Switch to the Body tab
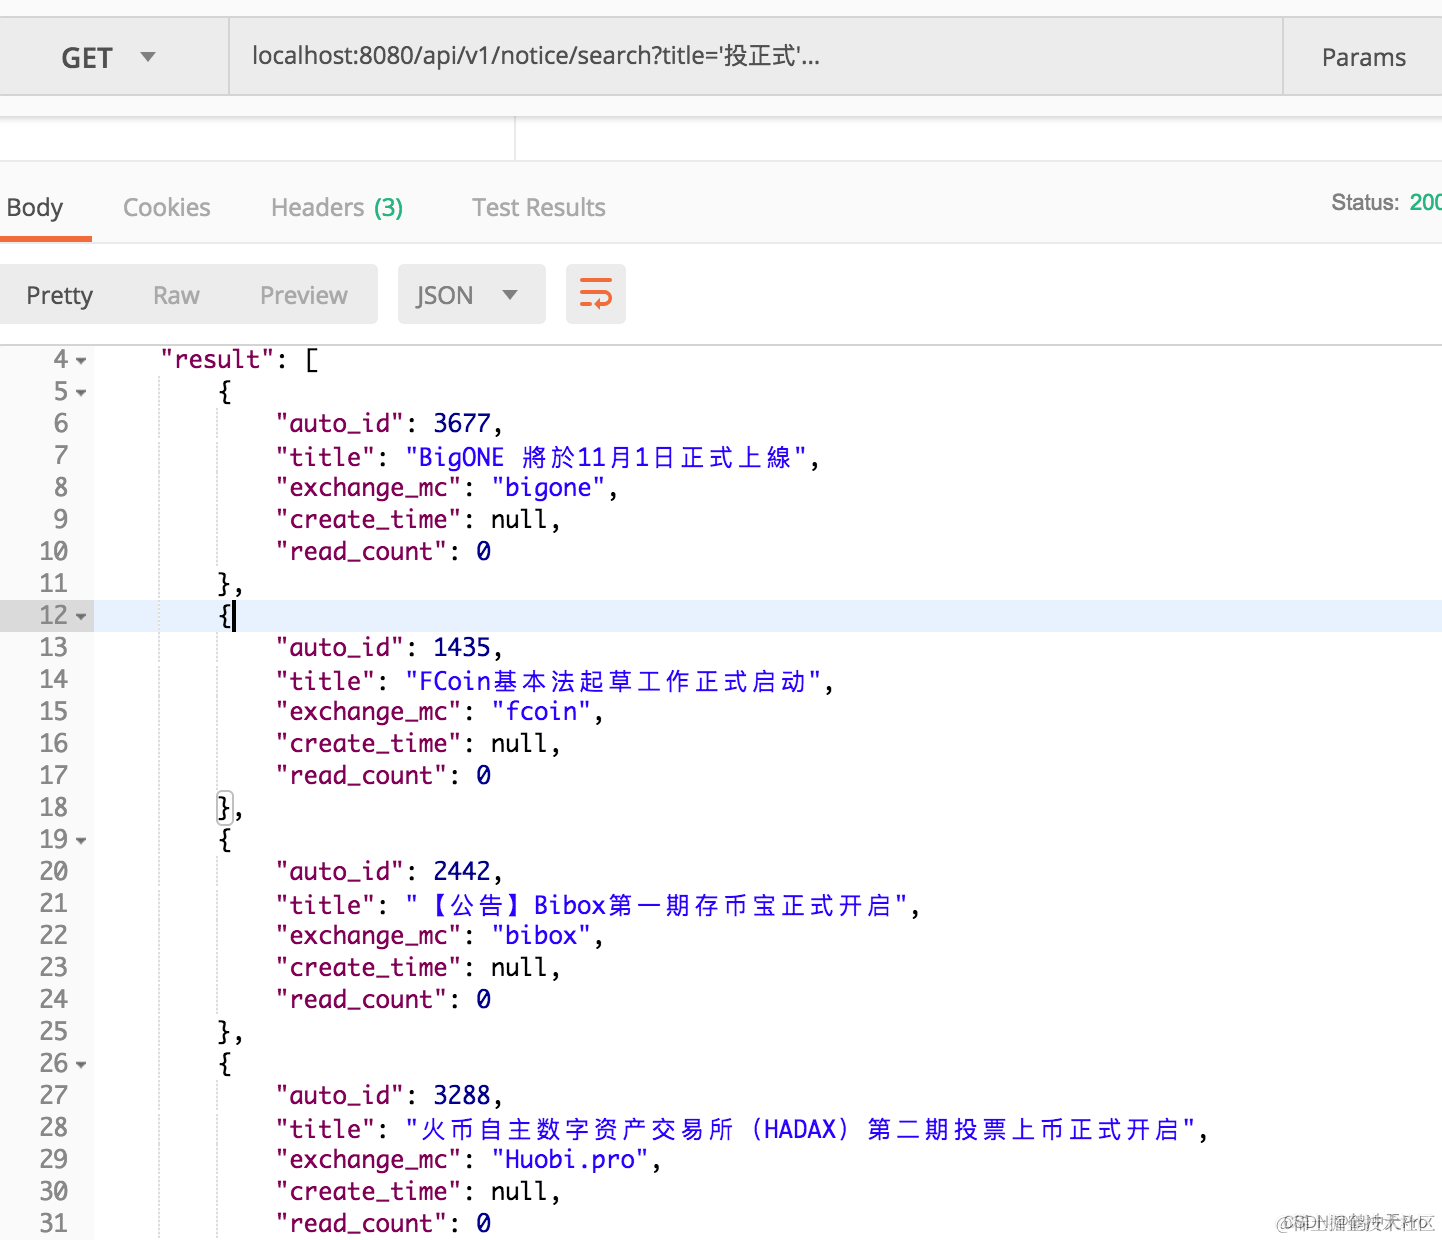1442x1240 pixels. click(x=35, y=208)
